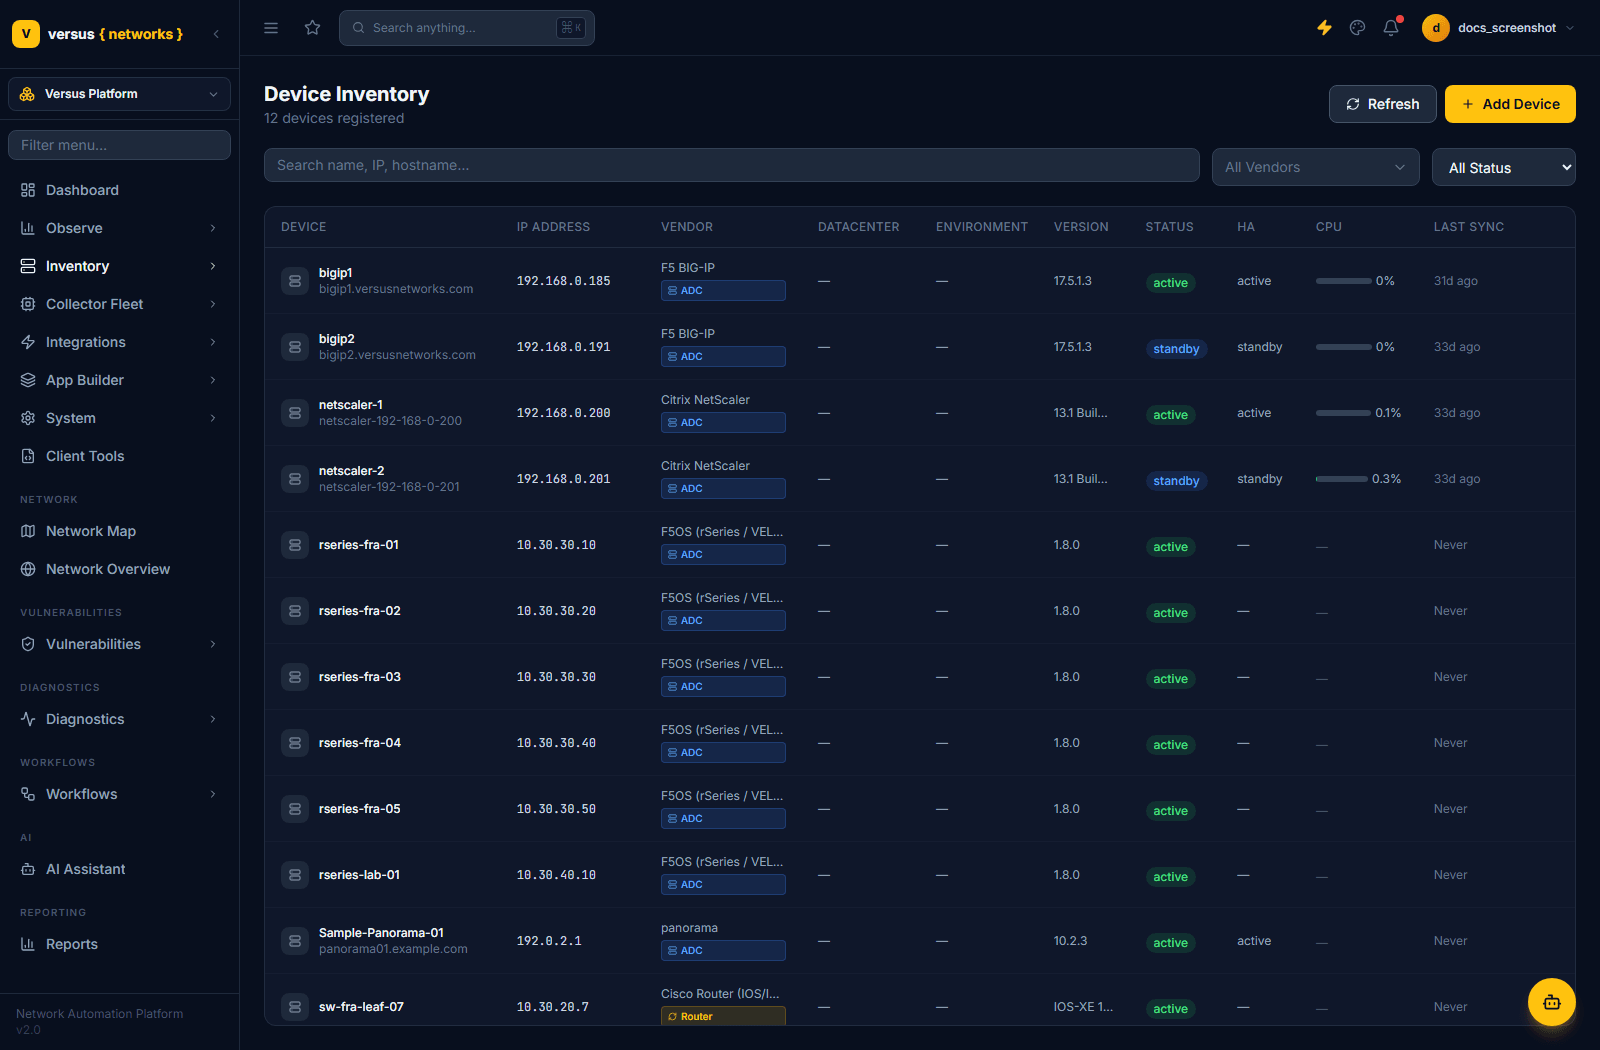Open the docs_screenshot user menu
1600x1050 pixels.
click(x=1499, y=28)
